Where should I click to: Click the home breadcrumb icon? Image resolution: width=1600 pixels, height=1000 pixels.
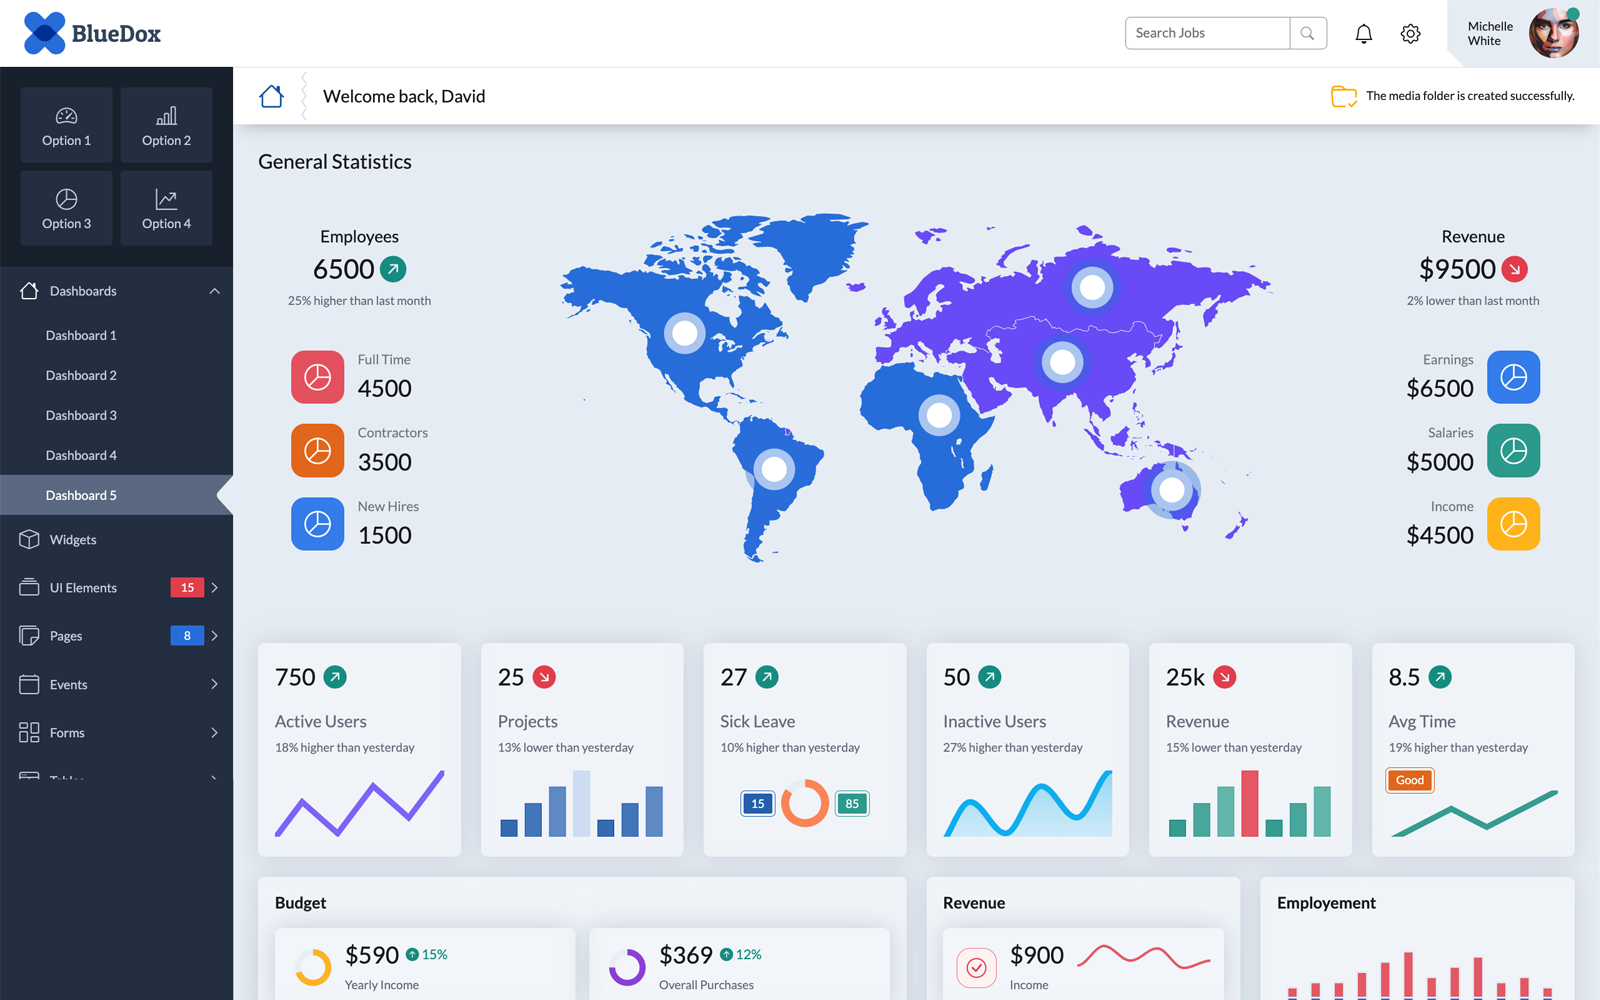(271, 95)
